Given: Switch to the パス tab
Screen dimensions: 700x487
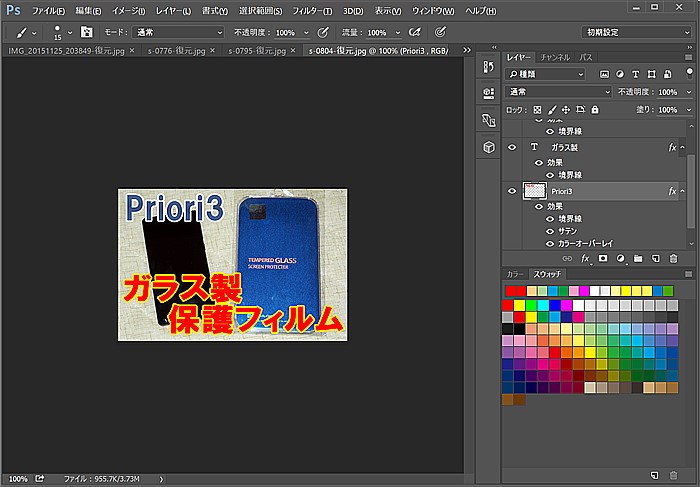Looking at the screenshot, I should point(585,57).
